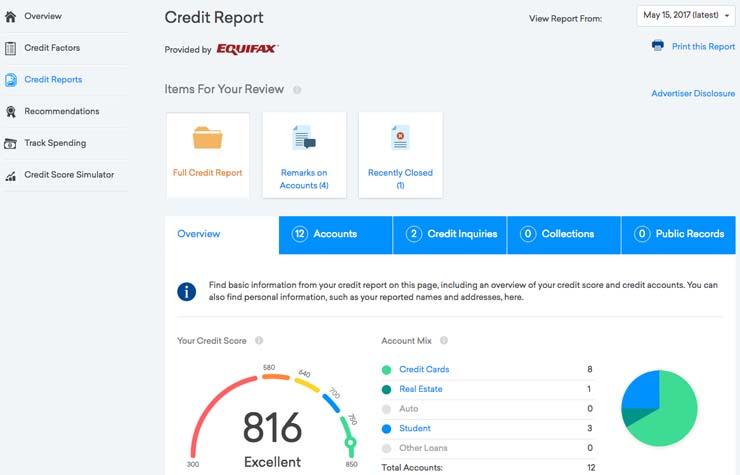Click the dark teal Real Estate legend dot
Image resolution: width=740 pixels, height=475 pixels.
(x=387, y=390)
